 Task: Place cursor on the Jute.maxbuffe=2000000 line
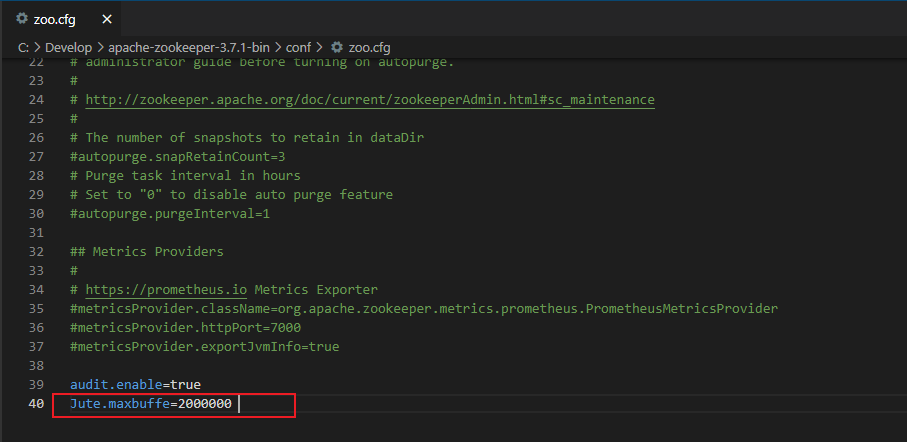pyautogui.click(x=152, y=404)
